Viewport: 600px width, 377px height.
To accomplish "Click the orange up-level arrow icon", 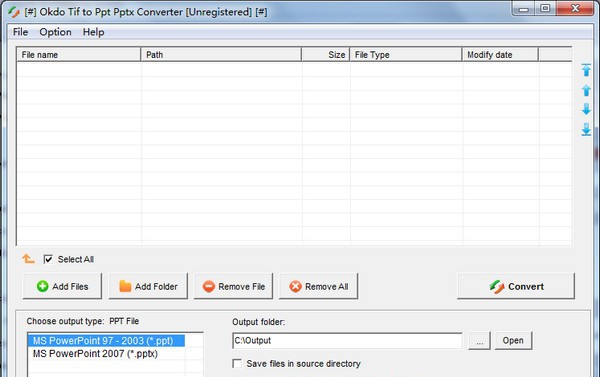I will pyautogui.click(x=28, y=259).
